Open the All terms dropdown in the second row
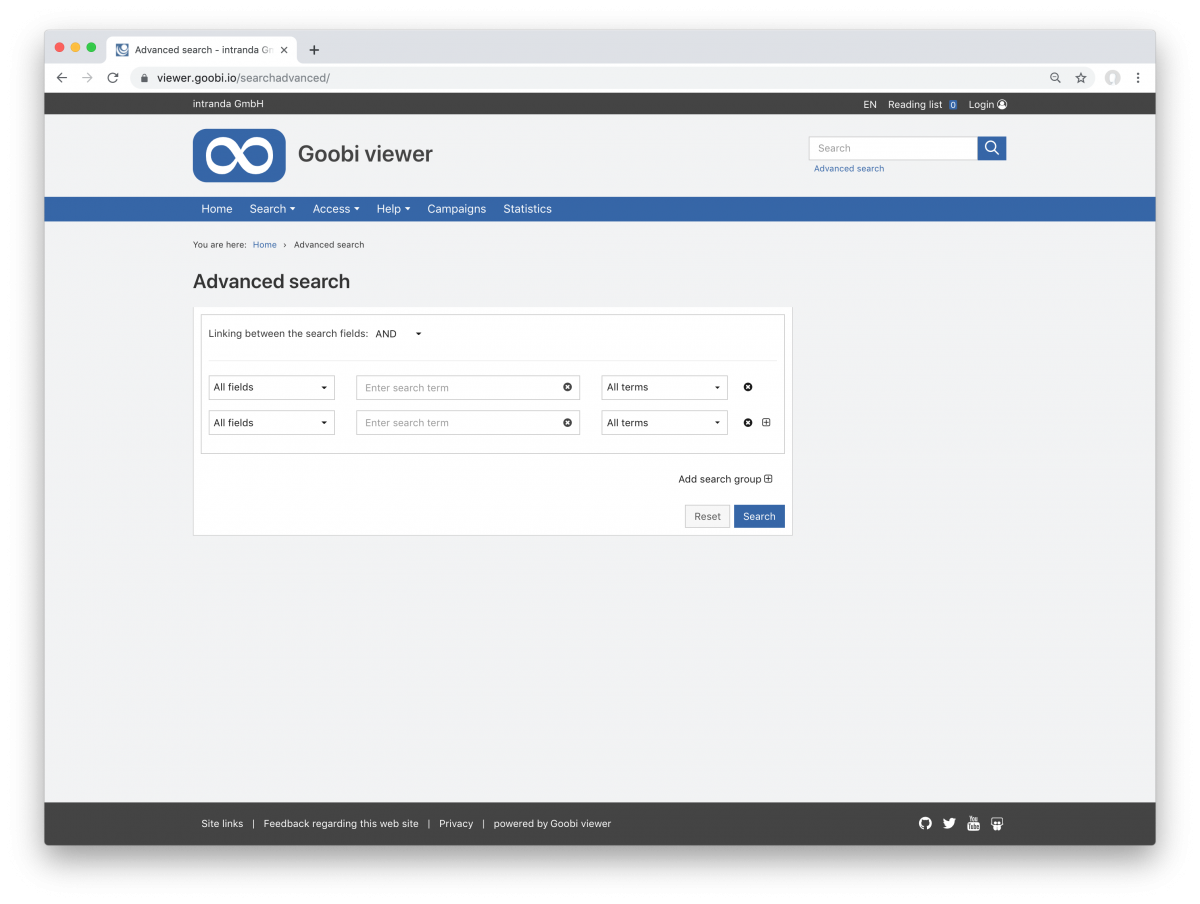Image resolution: width=1200 pixels, height=904 pixels. [x=664, y=422]
